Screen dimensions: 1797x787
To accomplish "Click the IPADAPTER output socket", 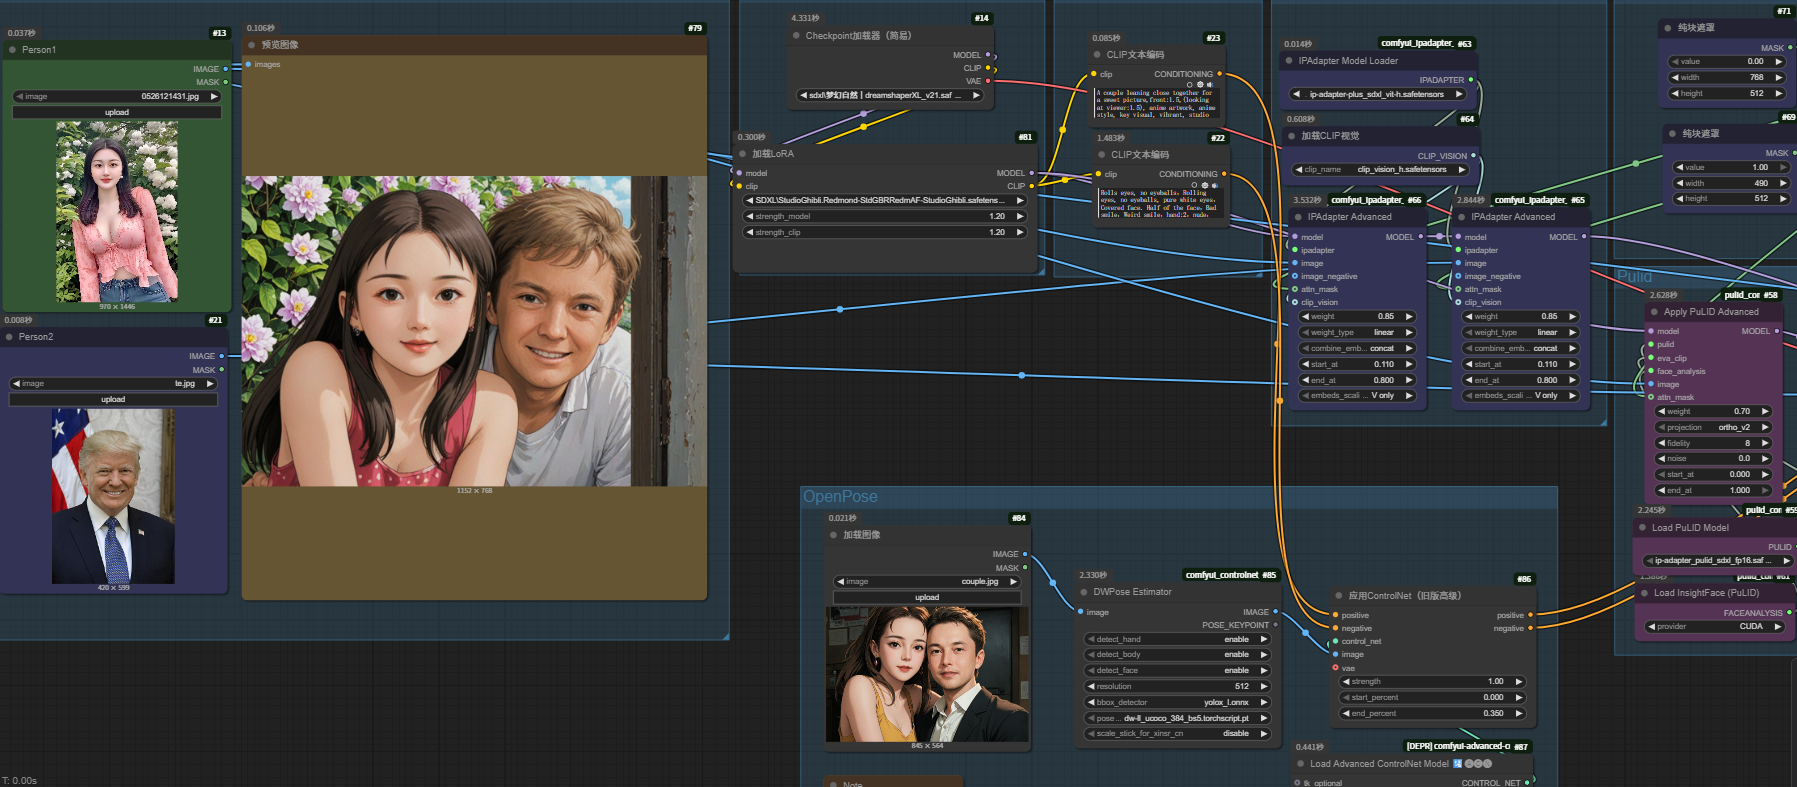I will [x=1470, y=80].
